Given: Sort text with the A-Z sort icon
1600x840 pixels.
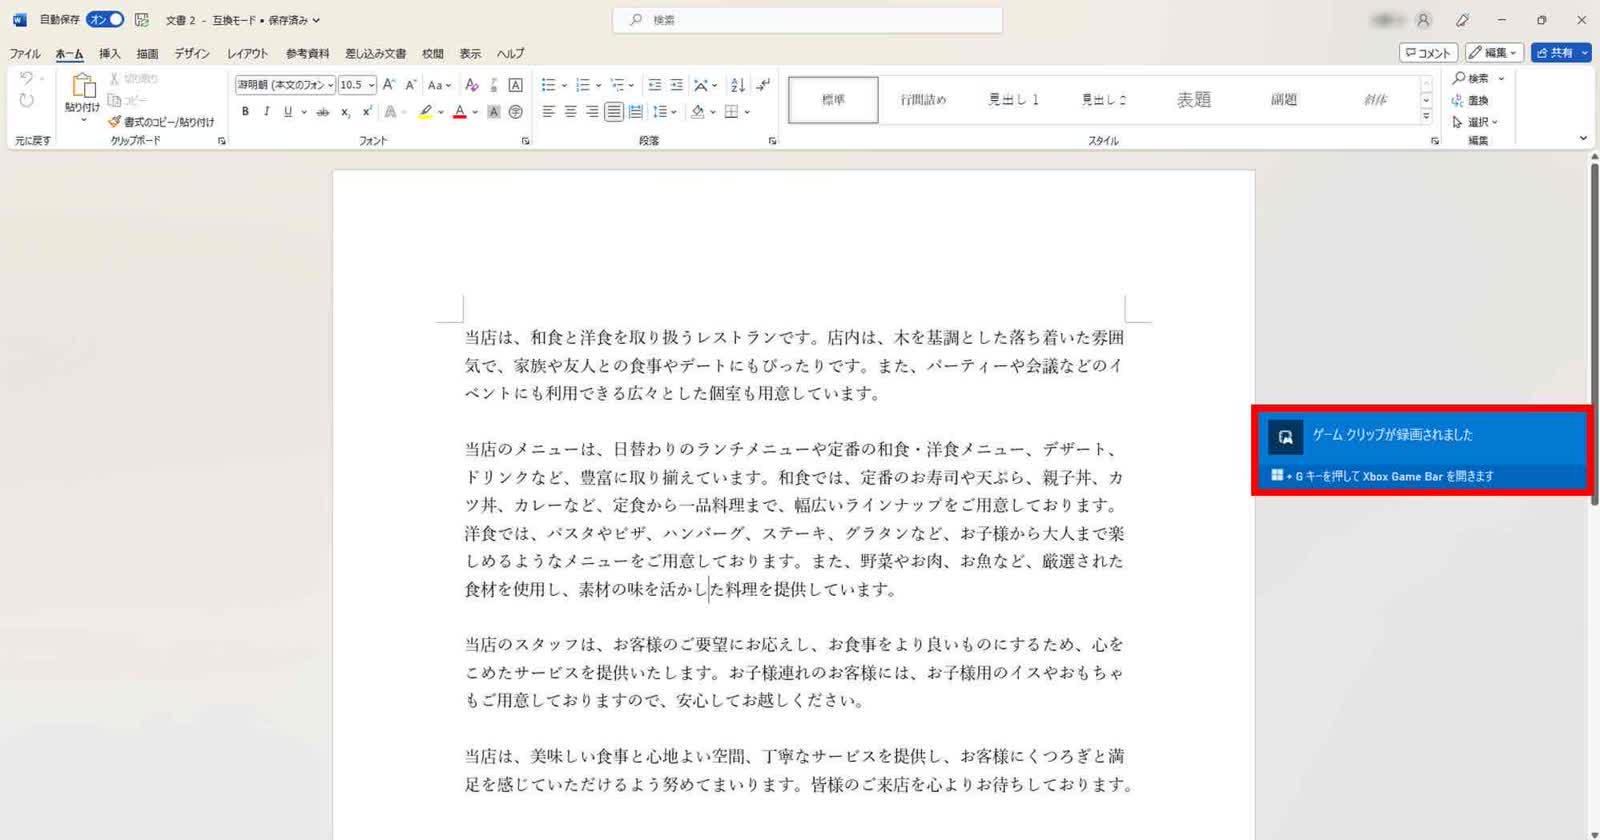Looking at the screenshot, I should pos(738,85).
